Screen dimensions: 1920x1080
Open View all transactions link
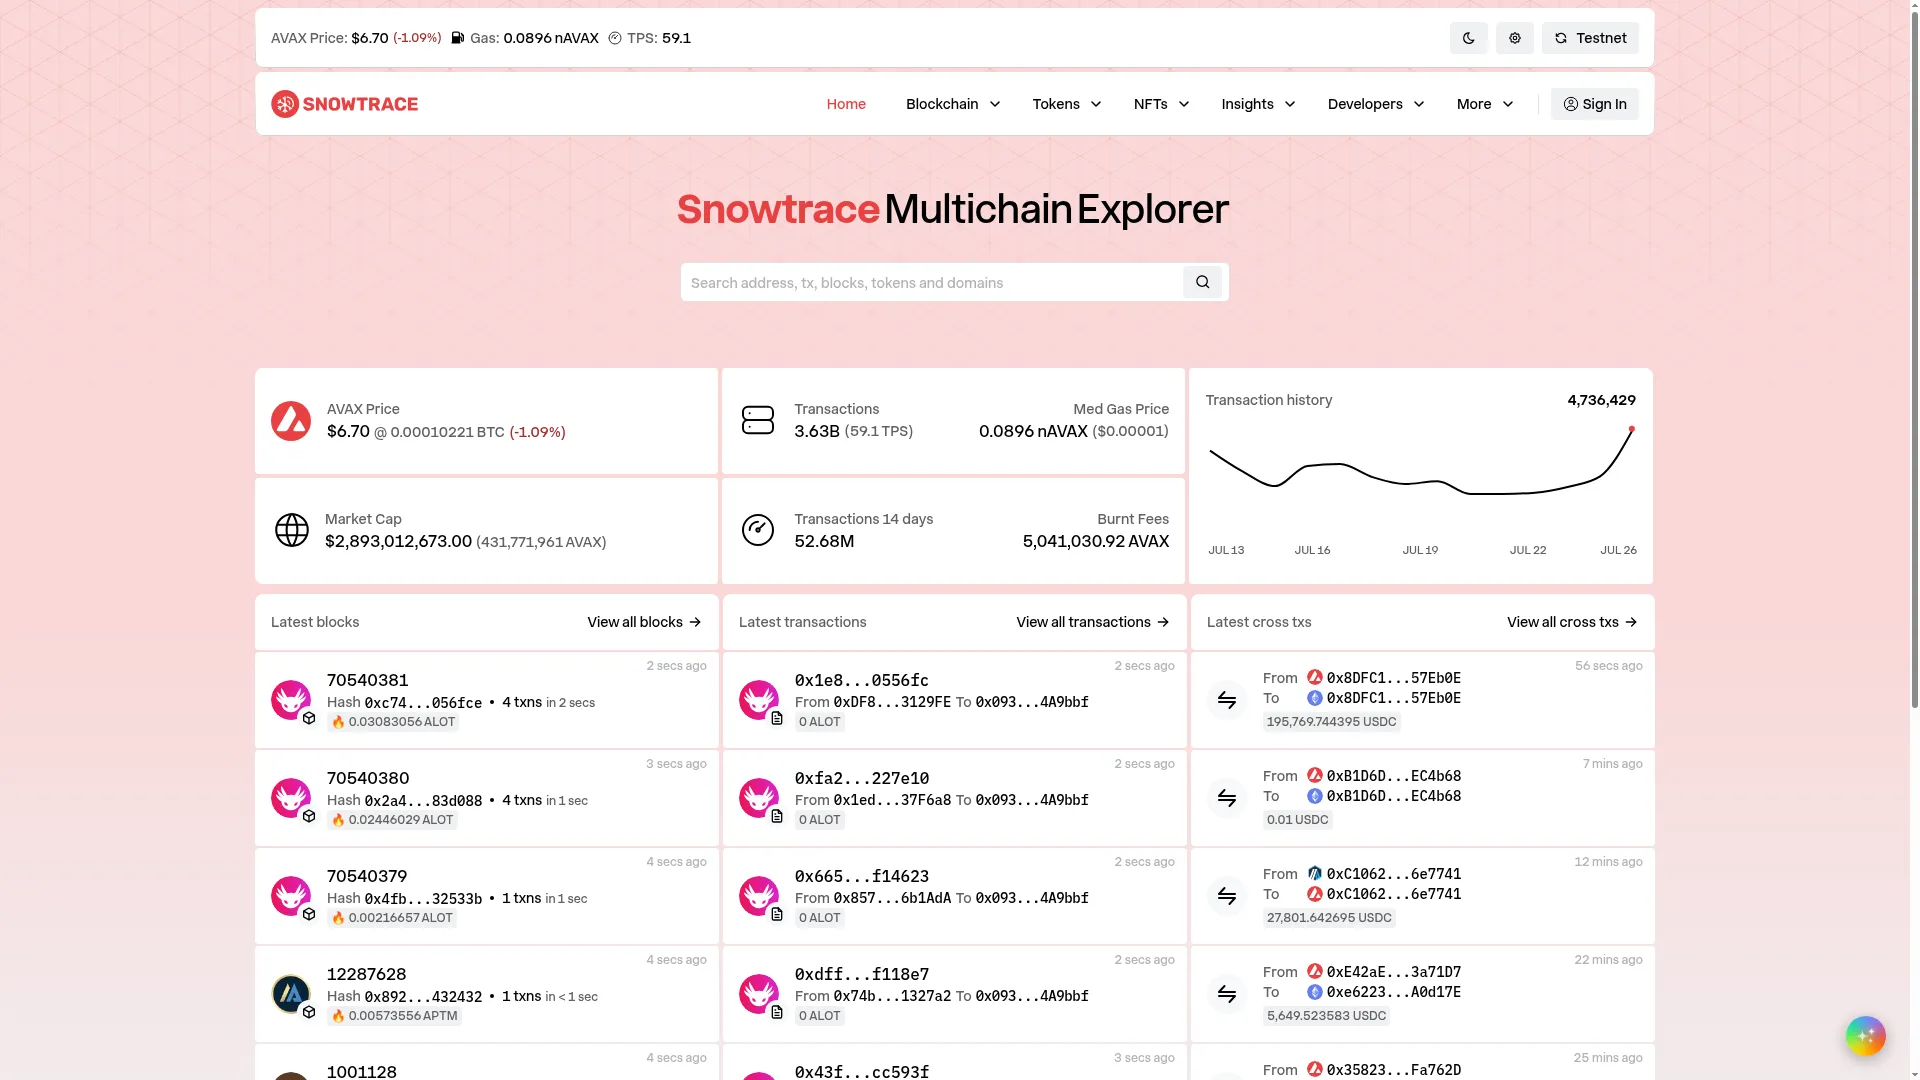[x=1092, y=622]
